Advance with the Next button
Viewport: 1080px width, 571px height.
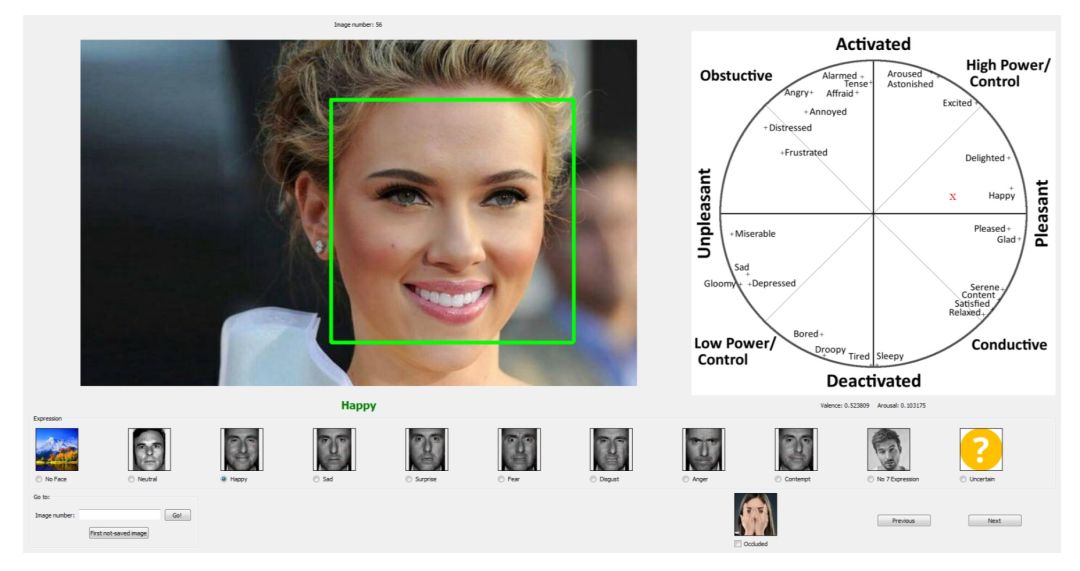[x=995, y=521]
